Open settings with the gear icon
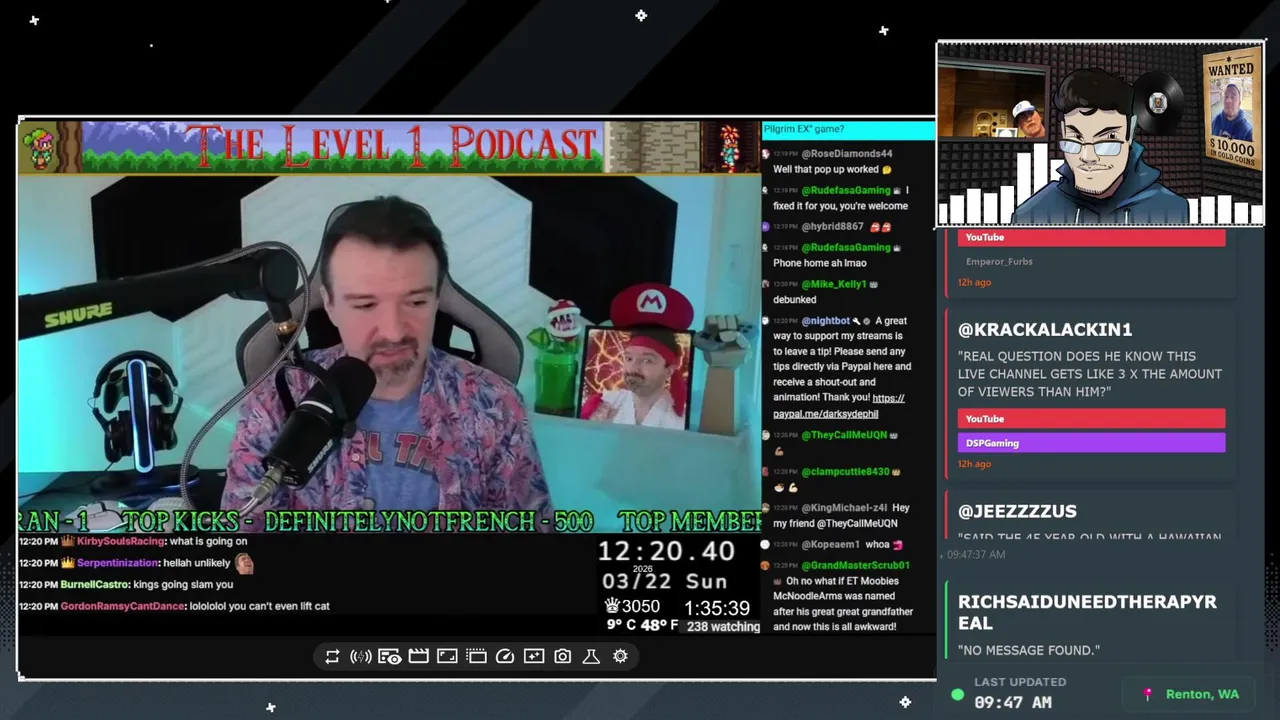 (x=620, y=656)
